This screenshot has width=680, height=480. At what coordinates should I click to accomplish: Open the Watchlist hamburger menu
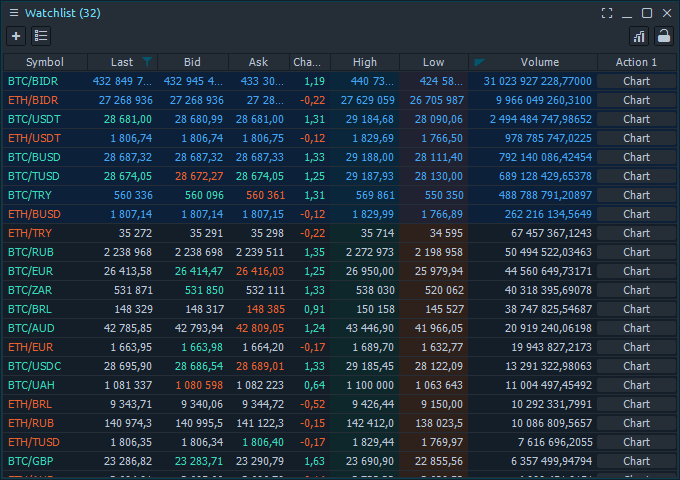coord(14,13)
